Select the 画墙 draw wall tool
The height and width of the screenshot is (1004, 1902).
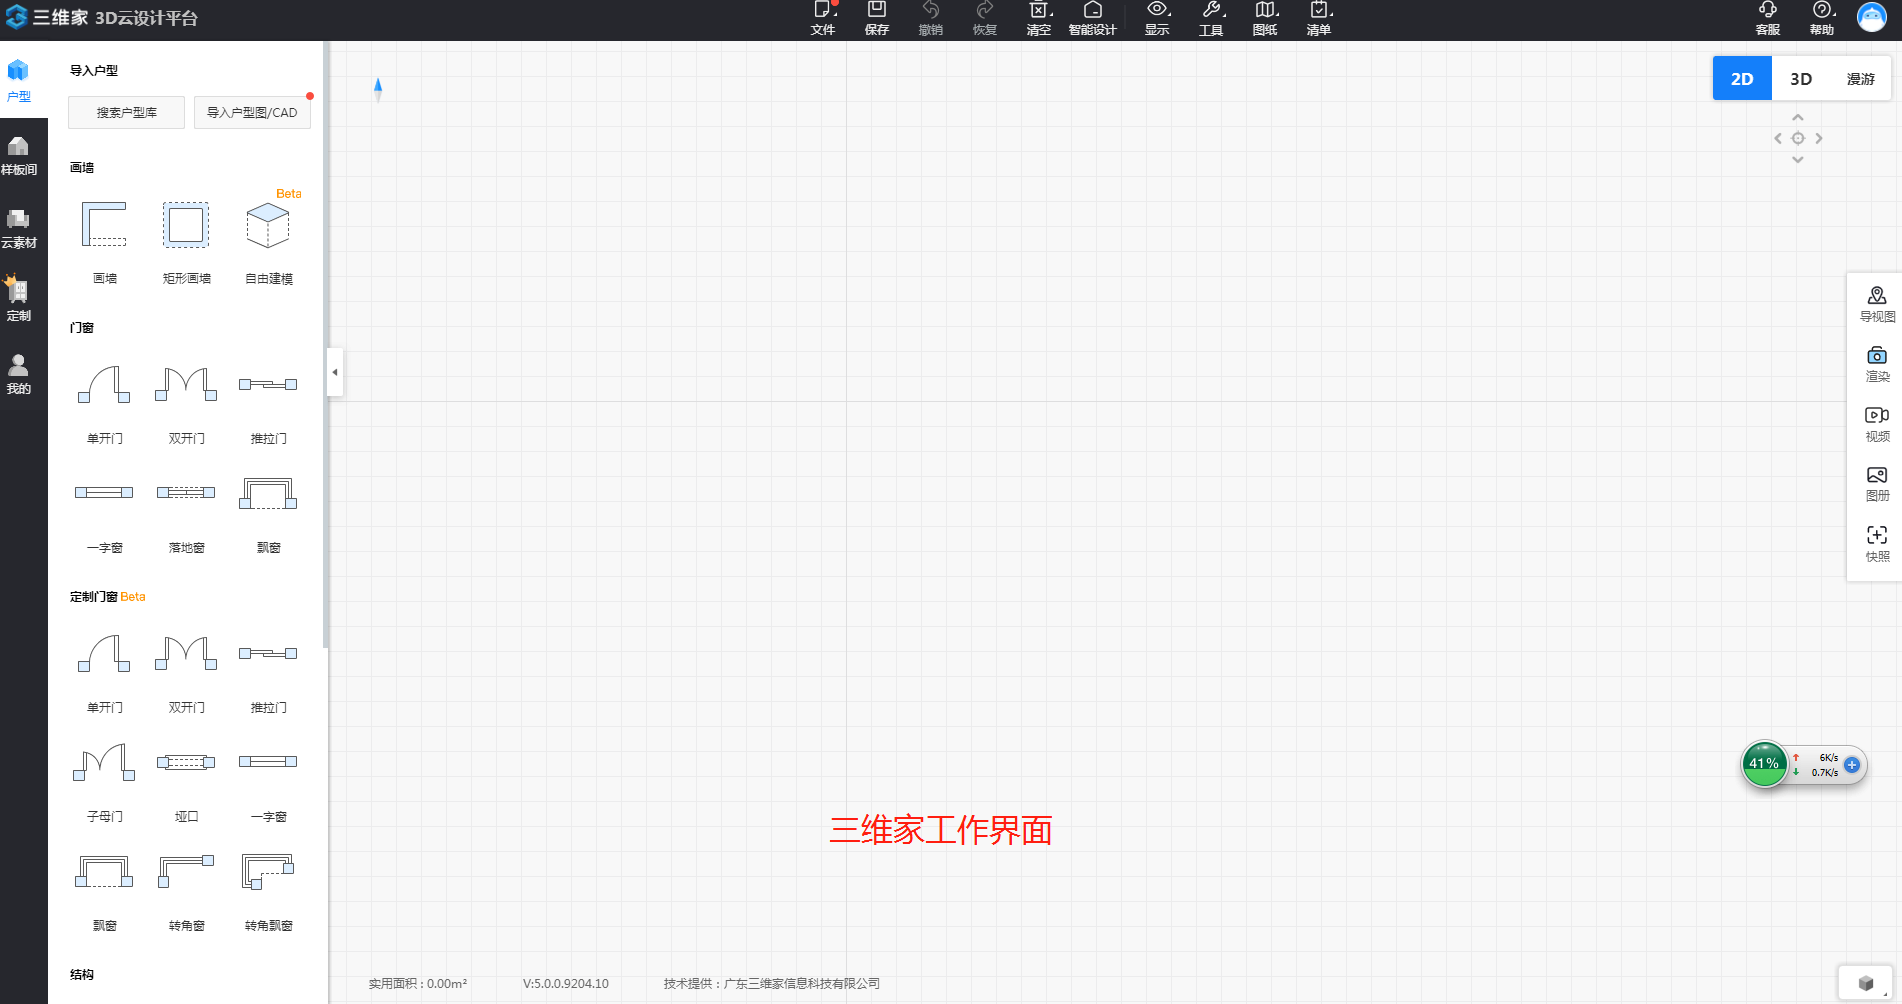(x=104, y=242)
